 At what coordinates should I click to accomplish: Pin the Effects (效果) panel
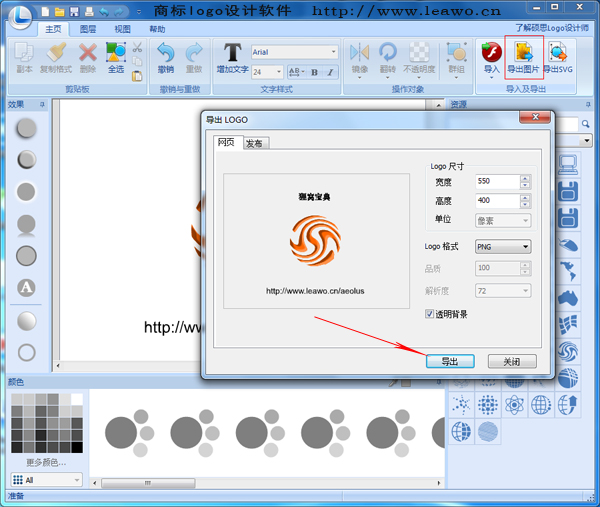[42, 104]
